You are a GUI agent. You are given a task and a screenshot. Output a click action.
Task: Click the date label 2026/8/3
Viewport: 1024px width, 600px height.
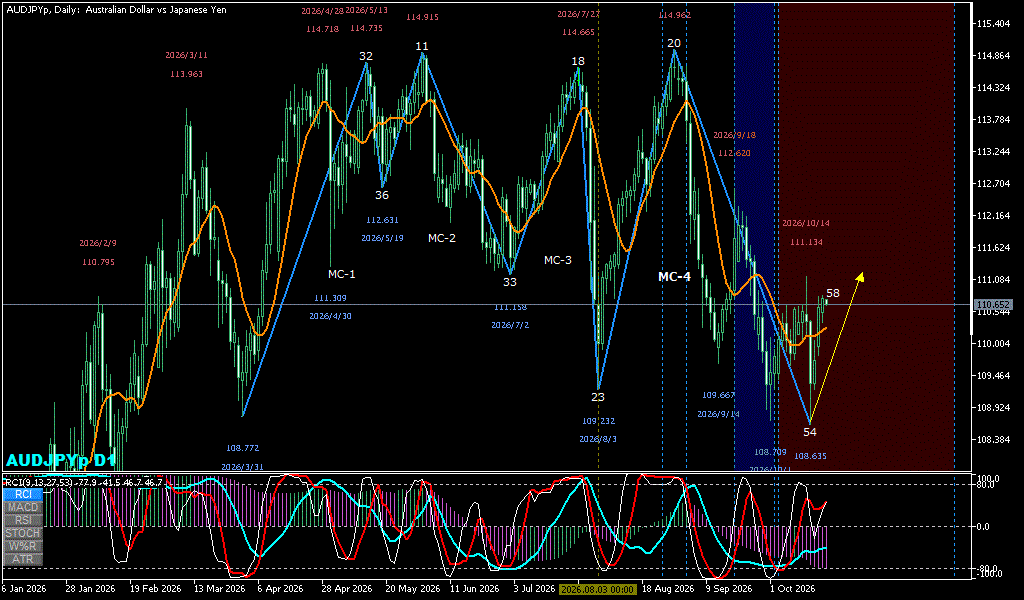click(x=598, y=439)
